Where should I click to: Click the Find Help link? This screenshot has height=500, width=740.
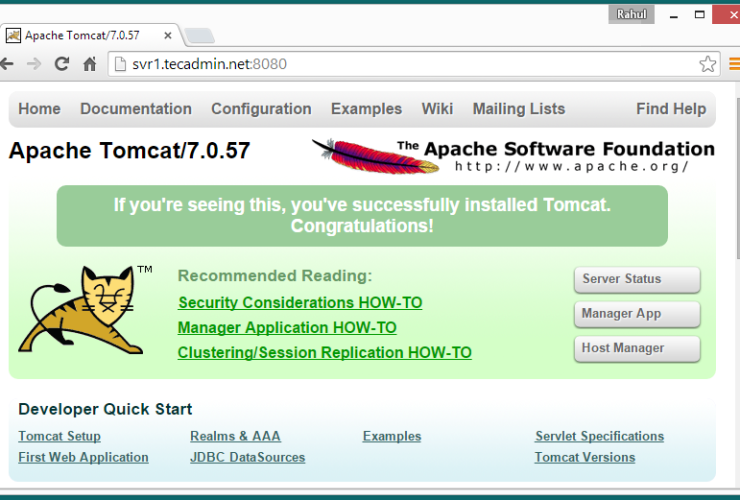click(671, 109)
